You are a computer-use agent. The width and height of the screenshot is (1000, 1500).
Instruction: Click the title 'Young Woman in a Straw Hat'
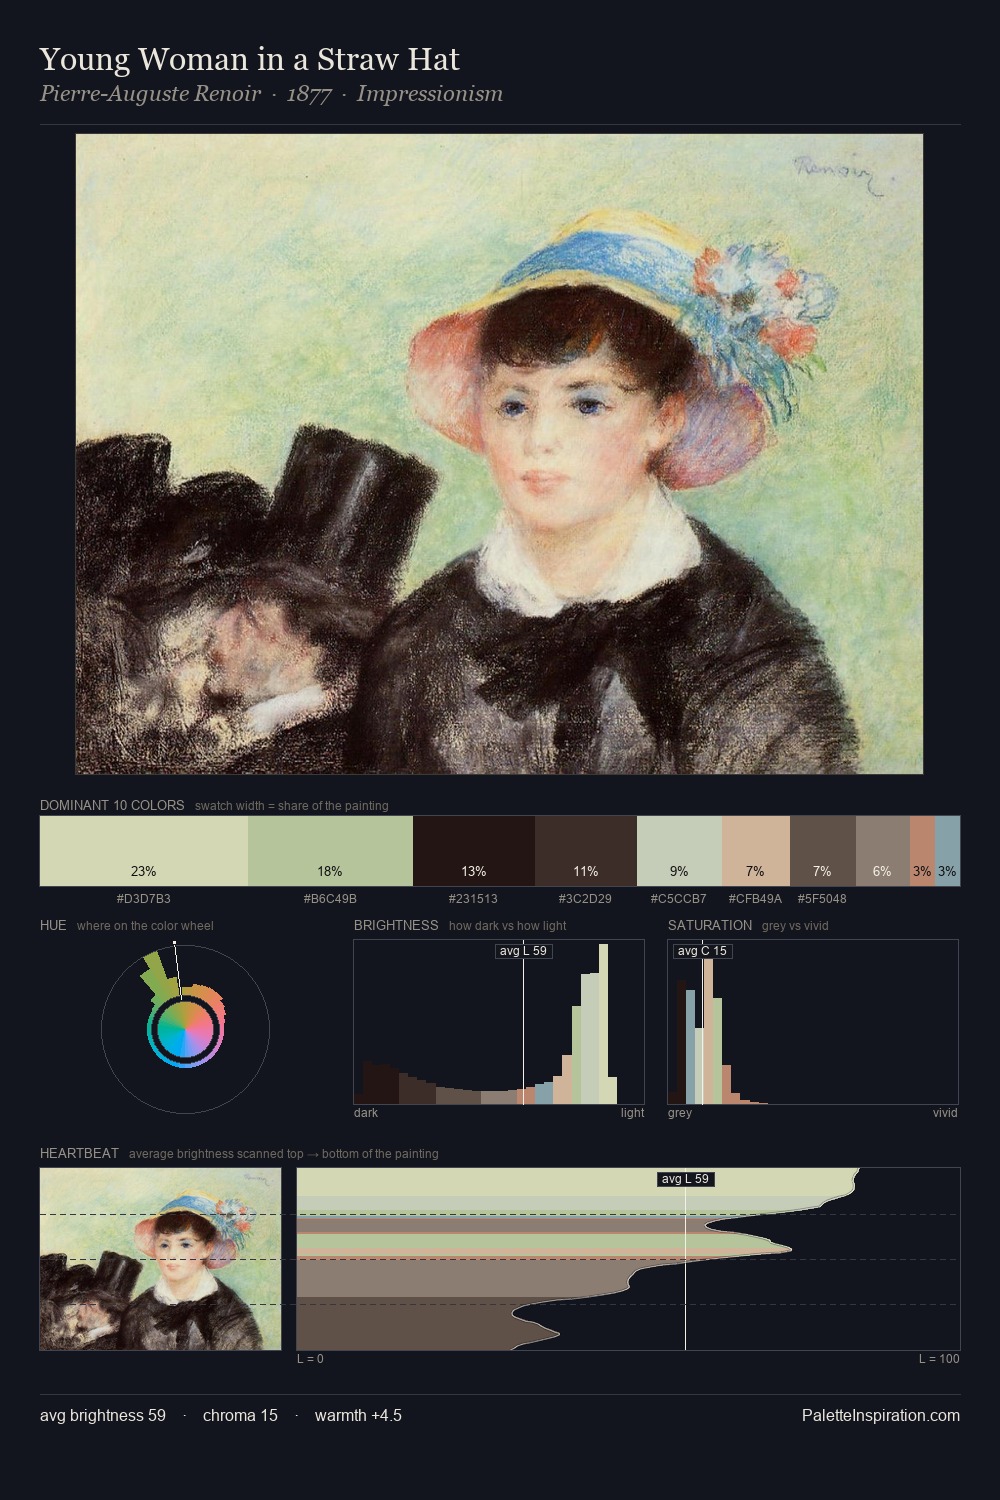click(249, 60)
